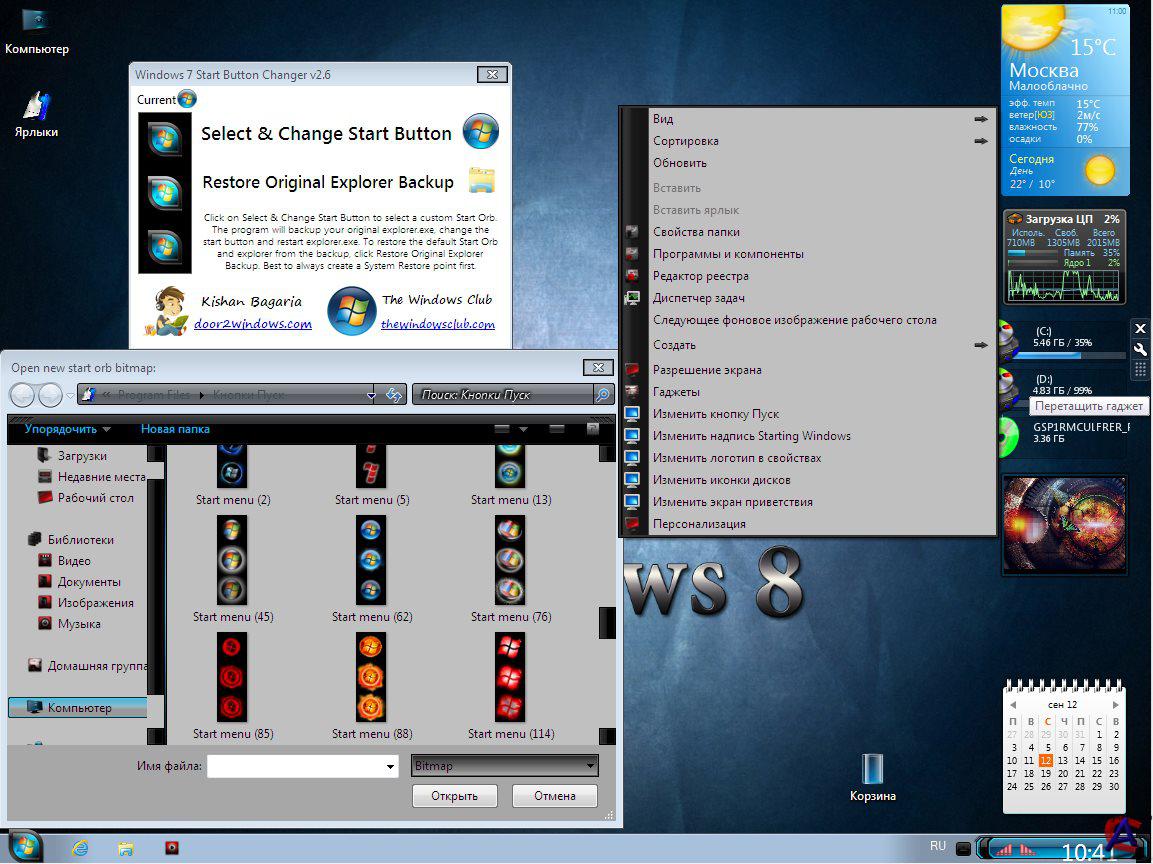Open Windows Explorer folder on the taskbar
The image size is (1153, 864).
126,849
